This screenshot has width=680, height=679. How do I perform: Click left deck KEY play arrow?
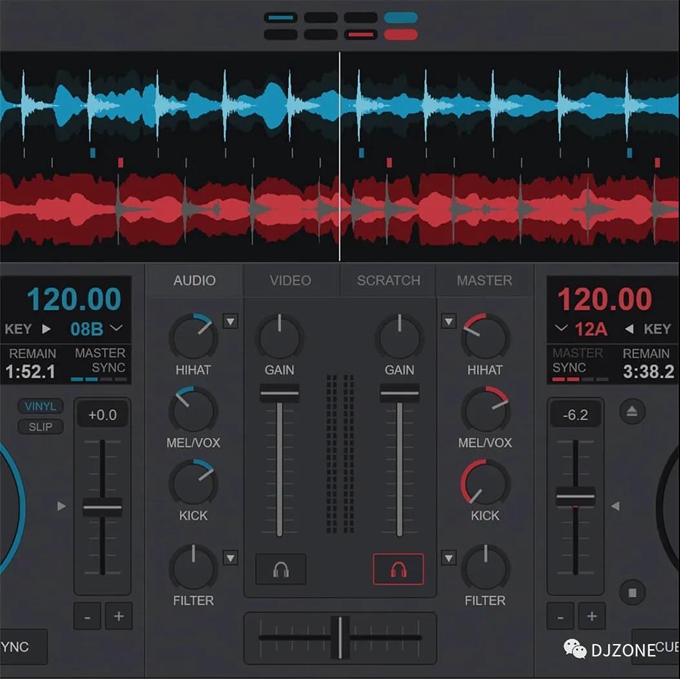[x=46, y=329]
